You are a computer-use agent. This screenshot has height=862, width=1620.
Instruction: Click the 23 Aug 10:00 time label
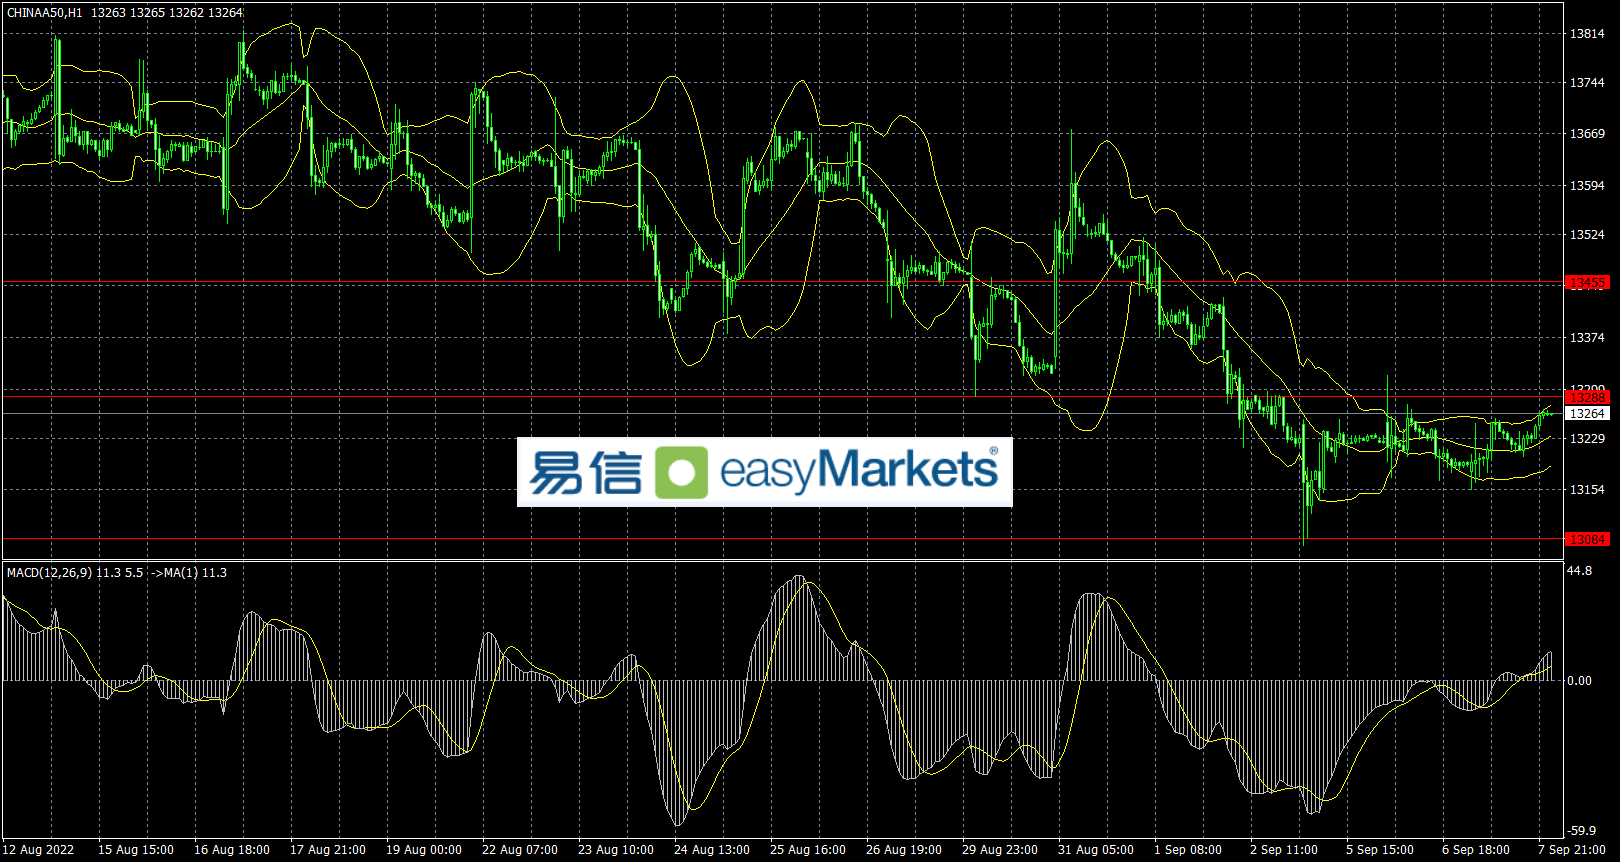click(616, 850)
